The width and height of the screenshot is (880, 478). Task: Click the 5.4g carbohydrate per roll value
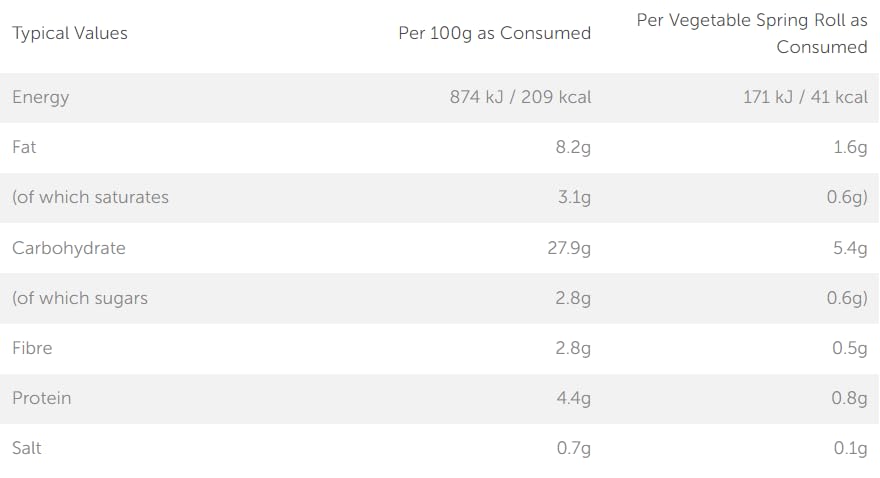[x=850, y=248]
